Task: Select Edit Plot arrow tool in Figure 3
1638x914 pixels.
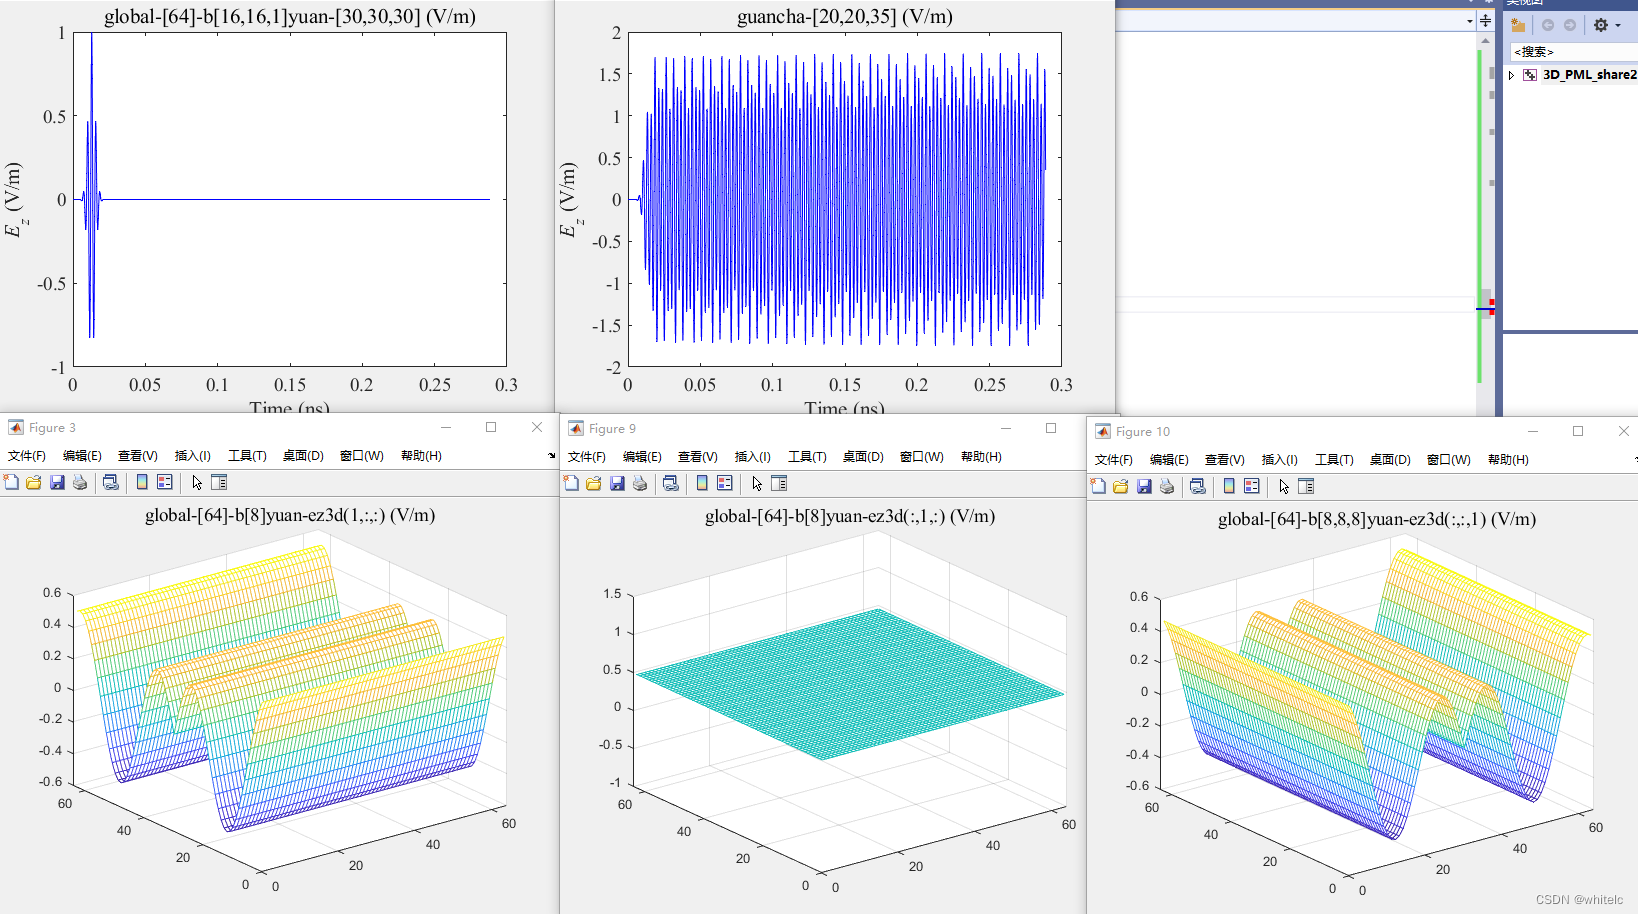Action: 197,482
